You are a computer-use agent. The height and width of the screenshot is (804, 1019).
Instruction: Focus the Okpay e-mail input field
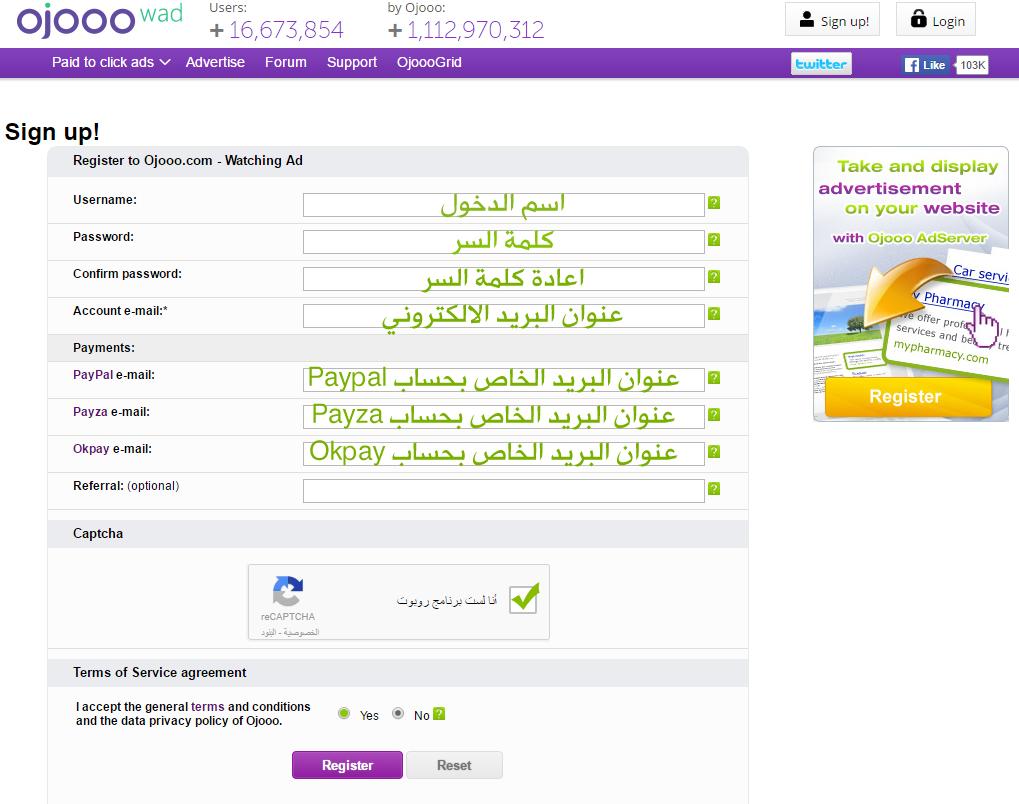504,454
